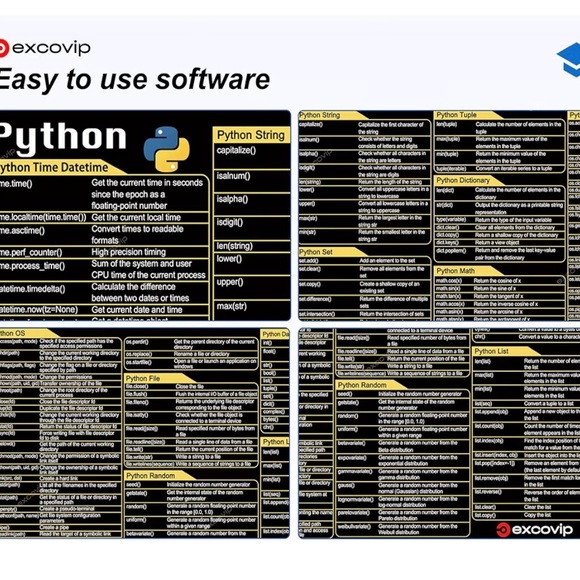Click 'Convert times to readable formats' text
The height and width of the screenshot is (580, 580).
tap(137, 235)
